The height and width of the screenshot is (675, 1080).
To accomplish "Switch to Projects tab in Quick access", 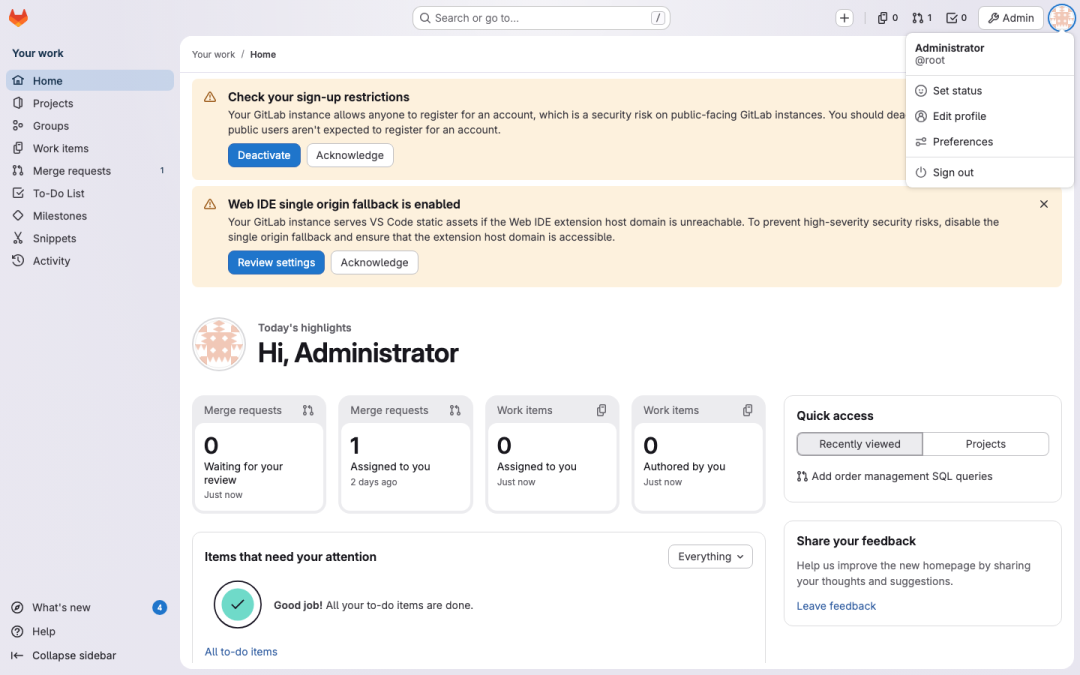I will (x=986, y=444).
